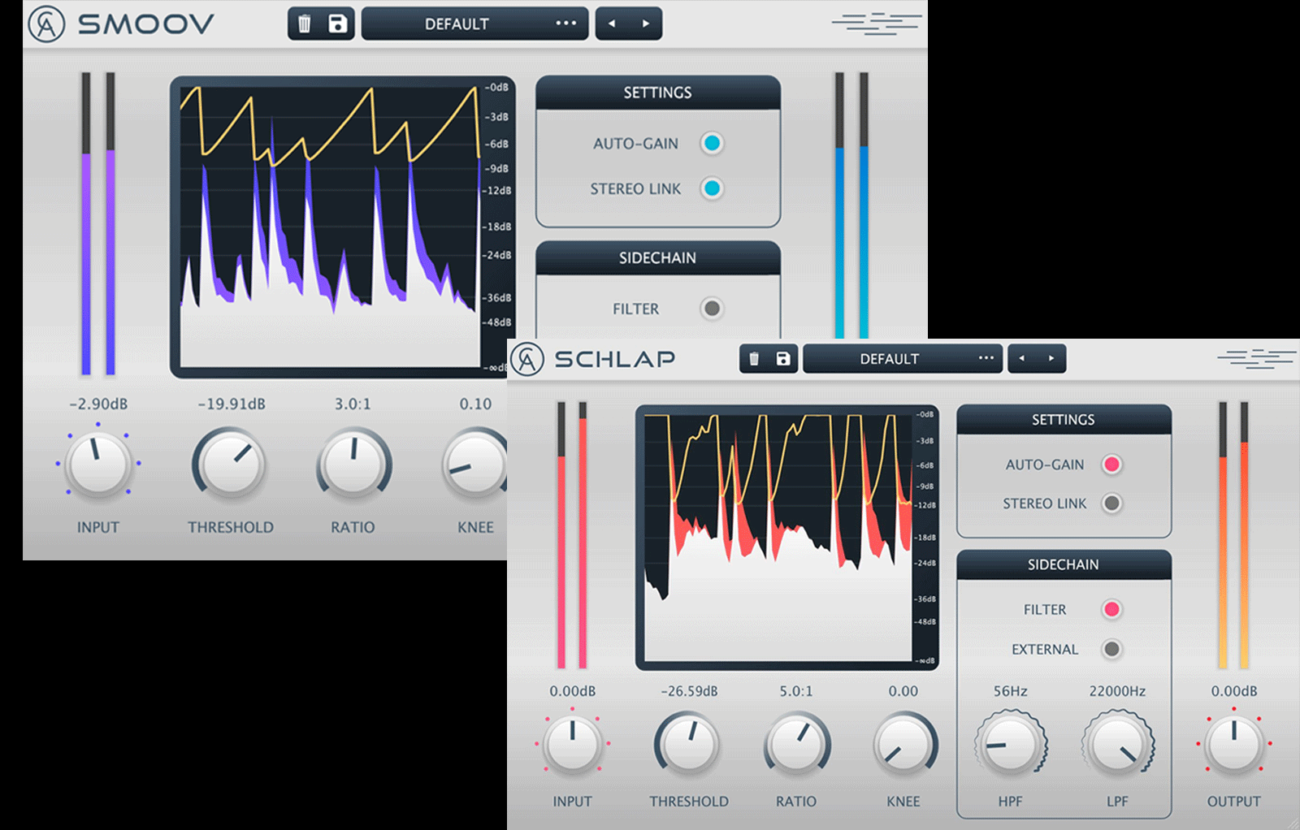Delete preset with SCHLAP trash icon
Image resolution: width=1300 pixels, height=830 pixels.
coord(754,359)
